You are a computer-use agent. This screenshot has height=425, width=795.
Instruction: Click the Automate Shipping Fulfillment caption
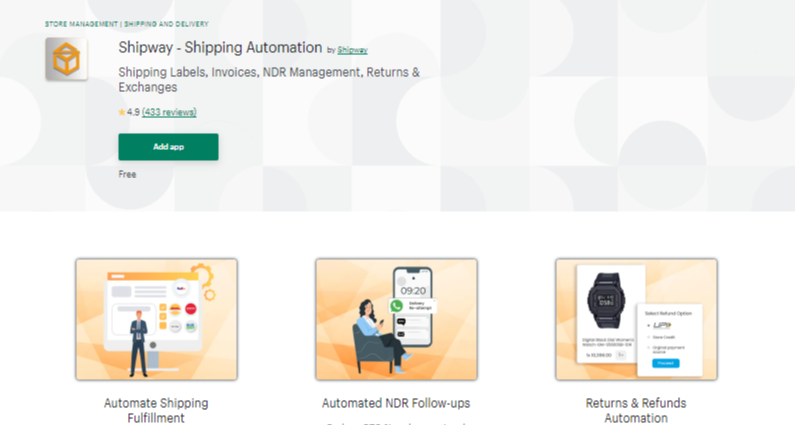click(156, 410)
